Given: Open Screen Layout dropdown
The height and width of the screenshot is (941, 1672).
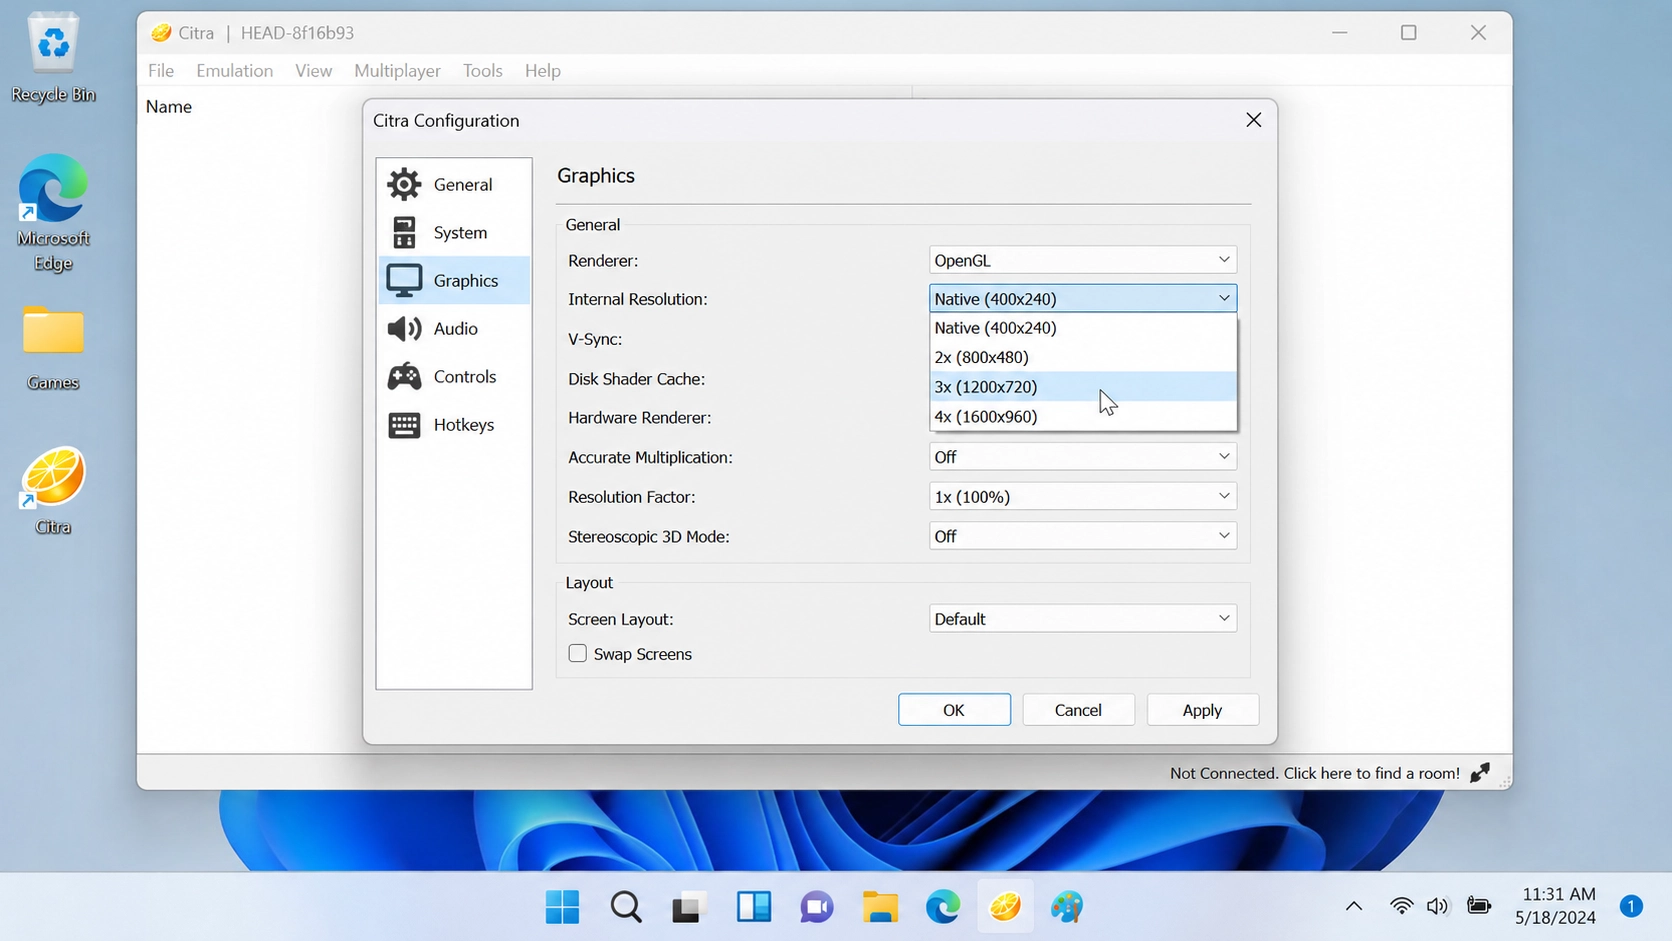Looking at the screenshot, I should point(1082,619).
